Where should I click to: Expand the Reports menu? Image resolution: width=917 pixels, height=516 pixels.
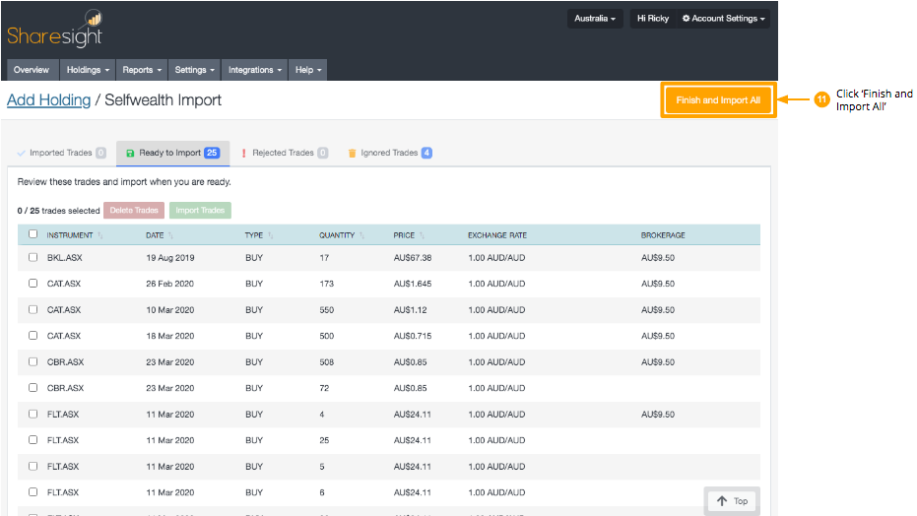[142, 70]
